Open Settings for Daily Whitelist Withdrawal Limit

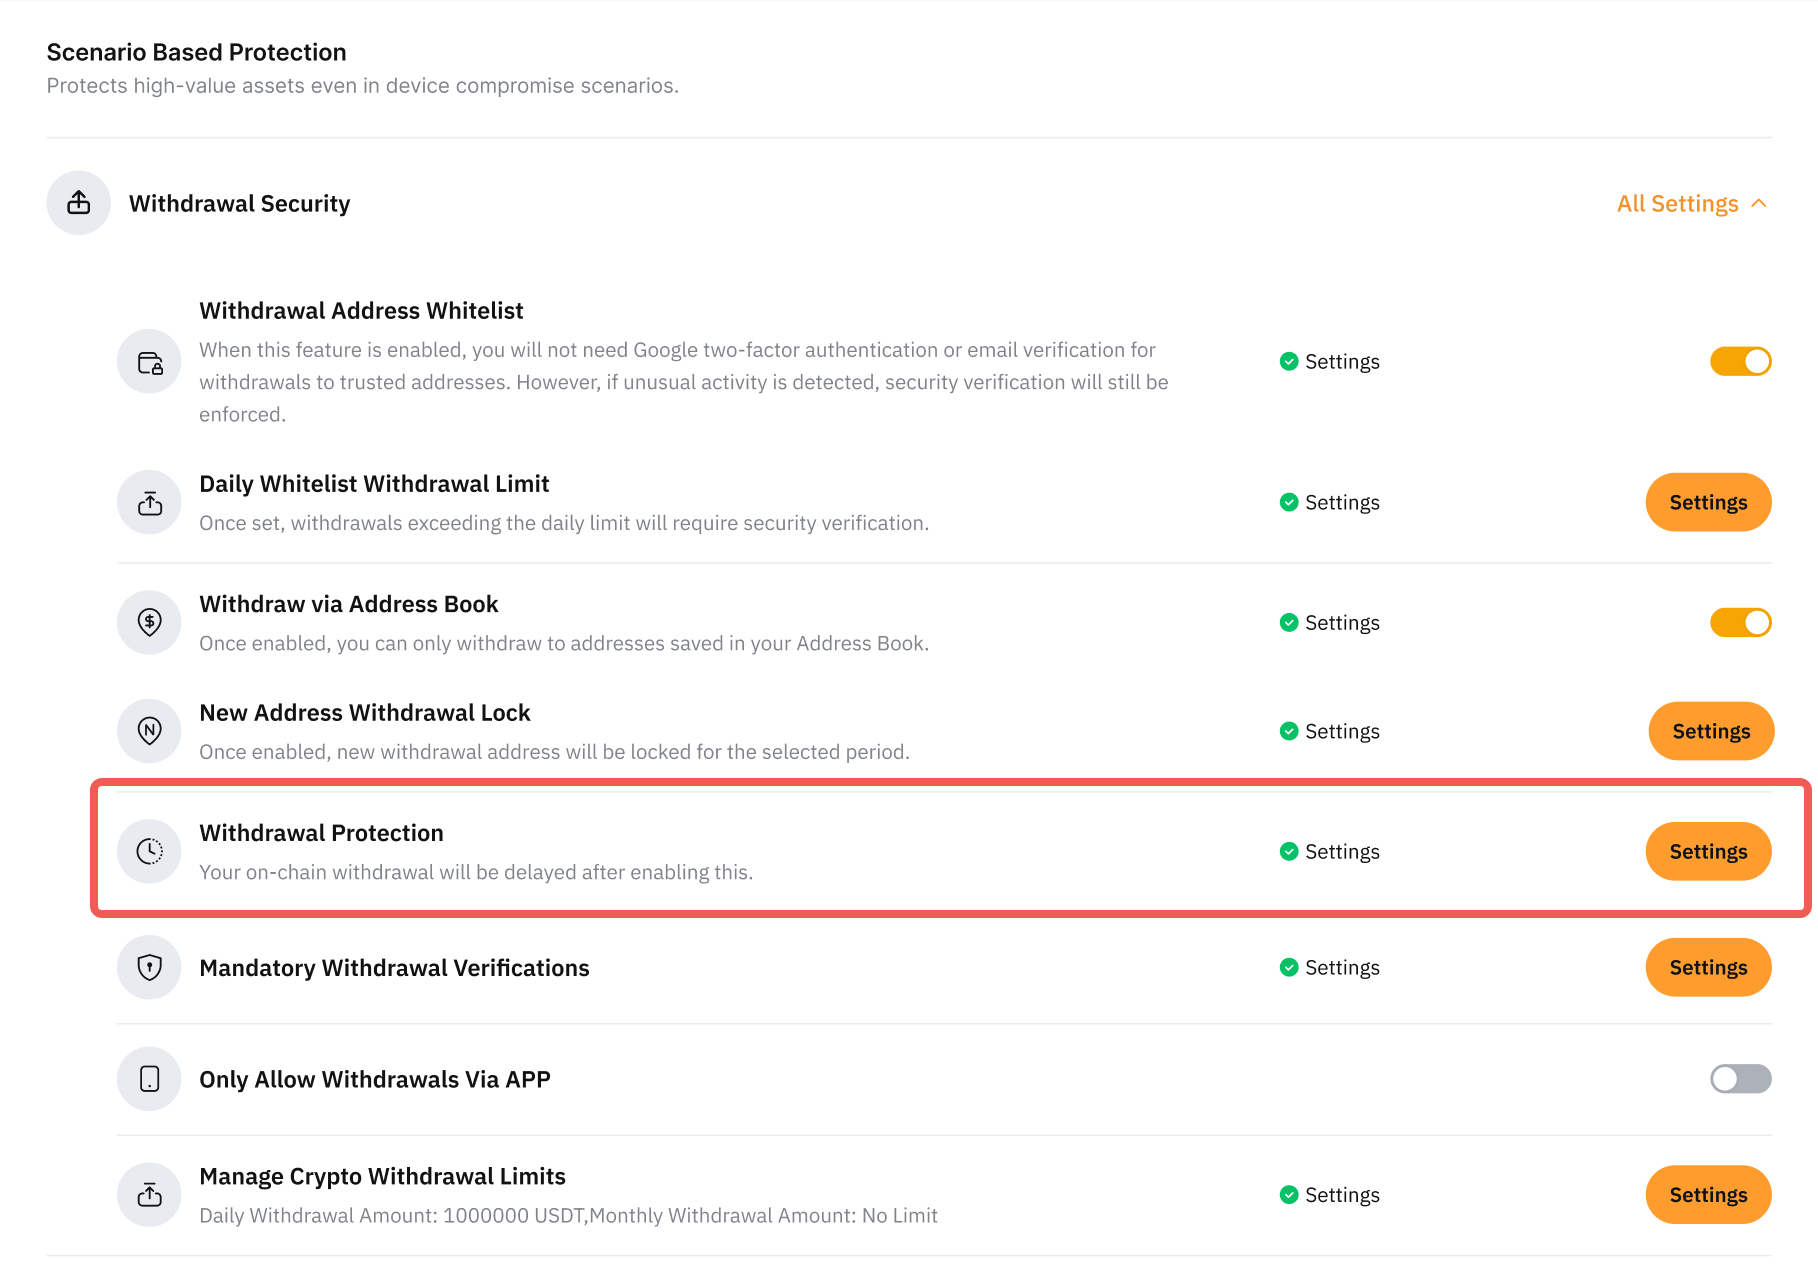pos(1708,502)
